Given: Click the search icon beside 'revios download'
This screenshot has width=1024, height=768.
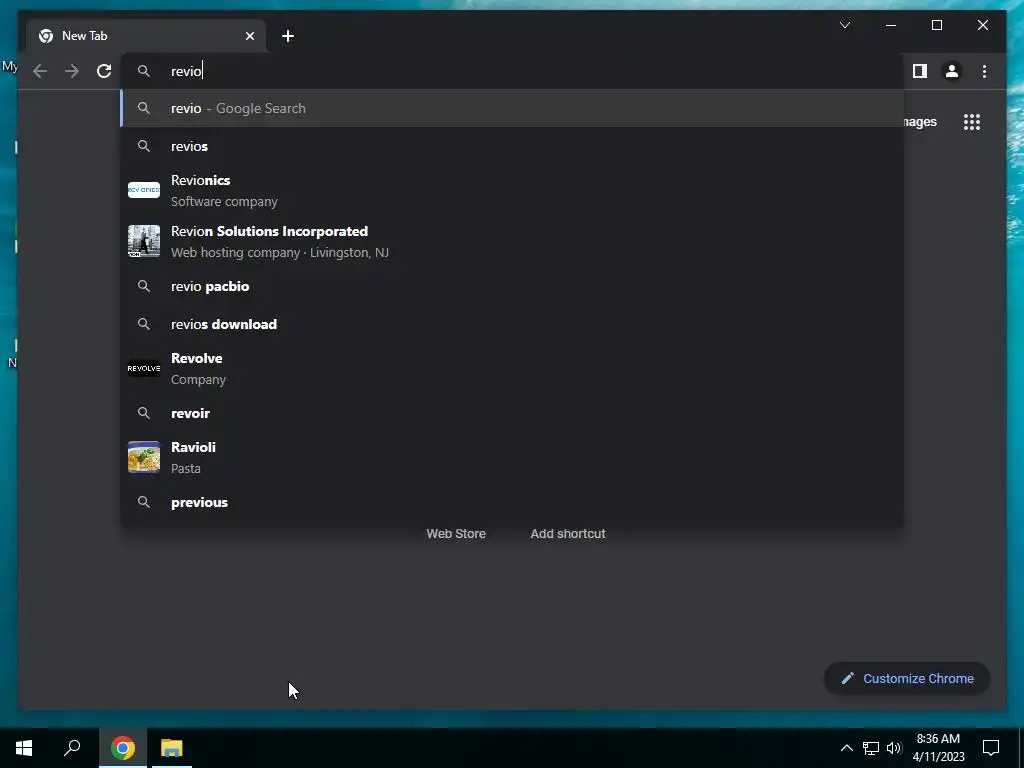Looking at the screenshot, I should point(144,325).
